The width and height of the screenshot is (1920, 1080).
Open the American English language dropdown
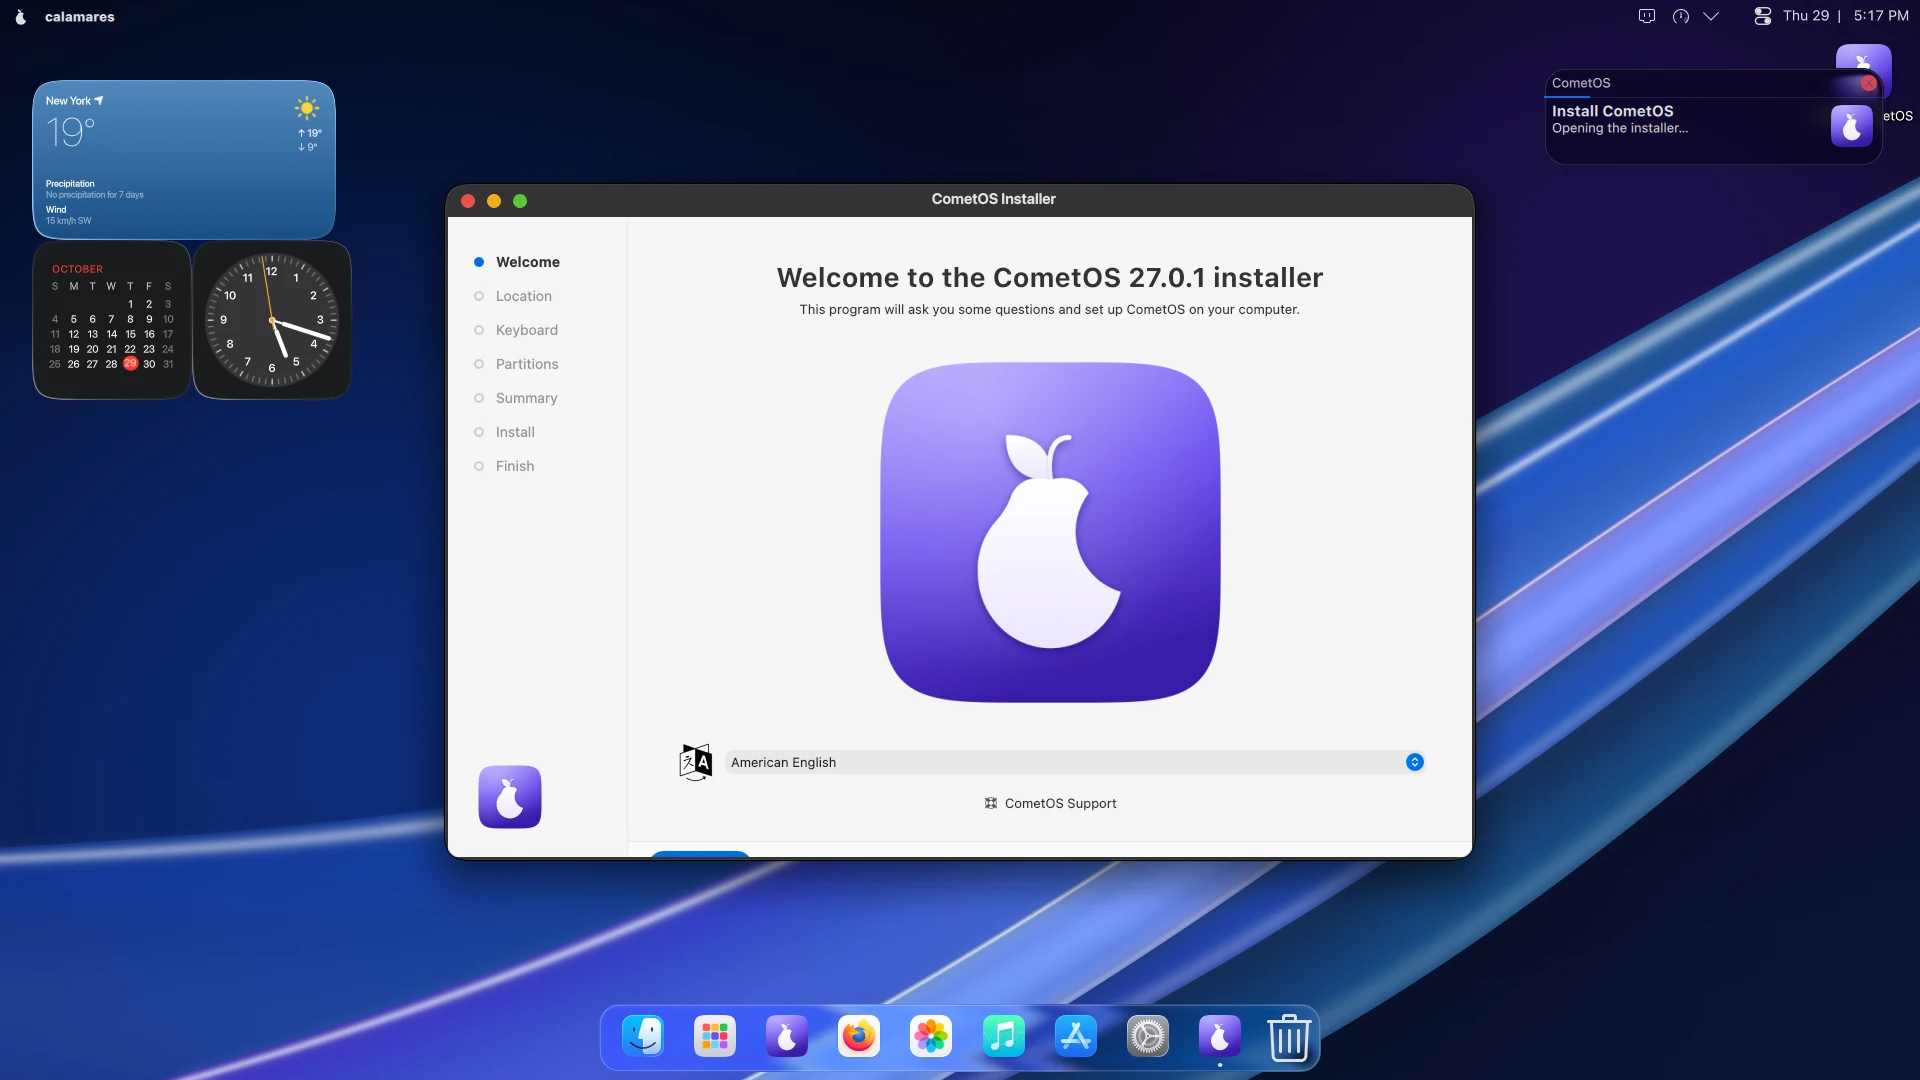[x=1075, y=762]
